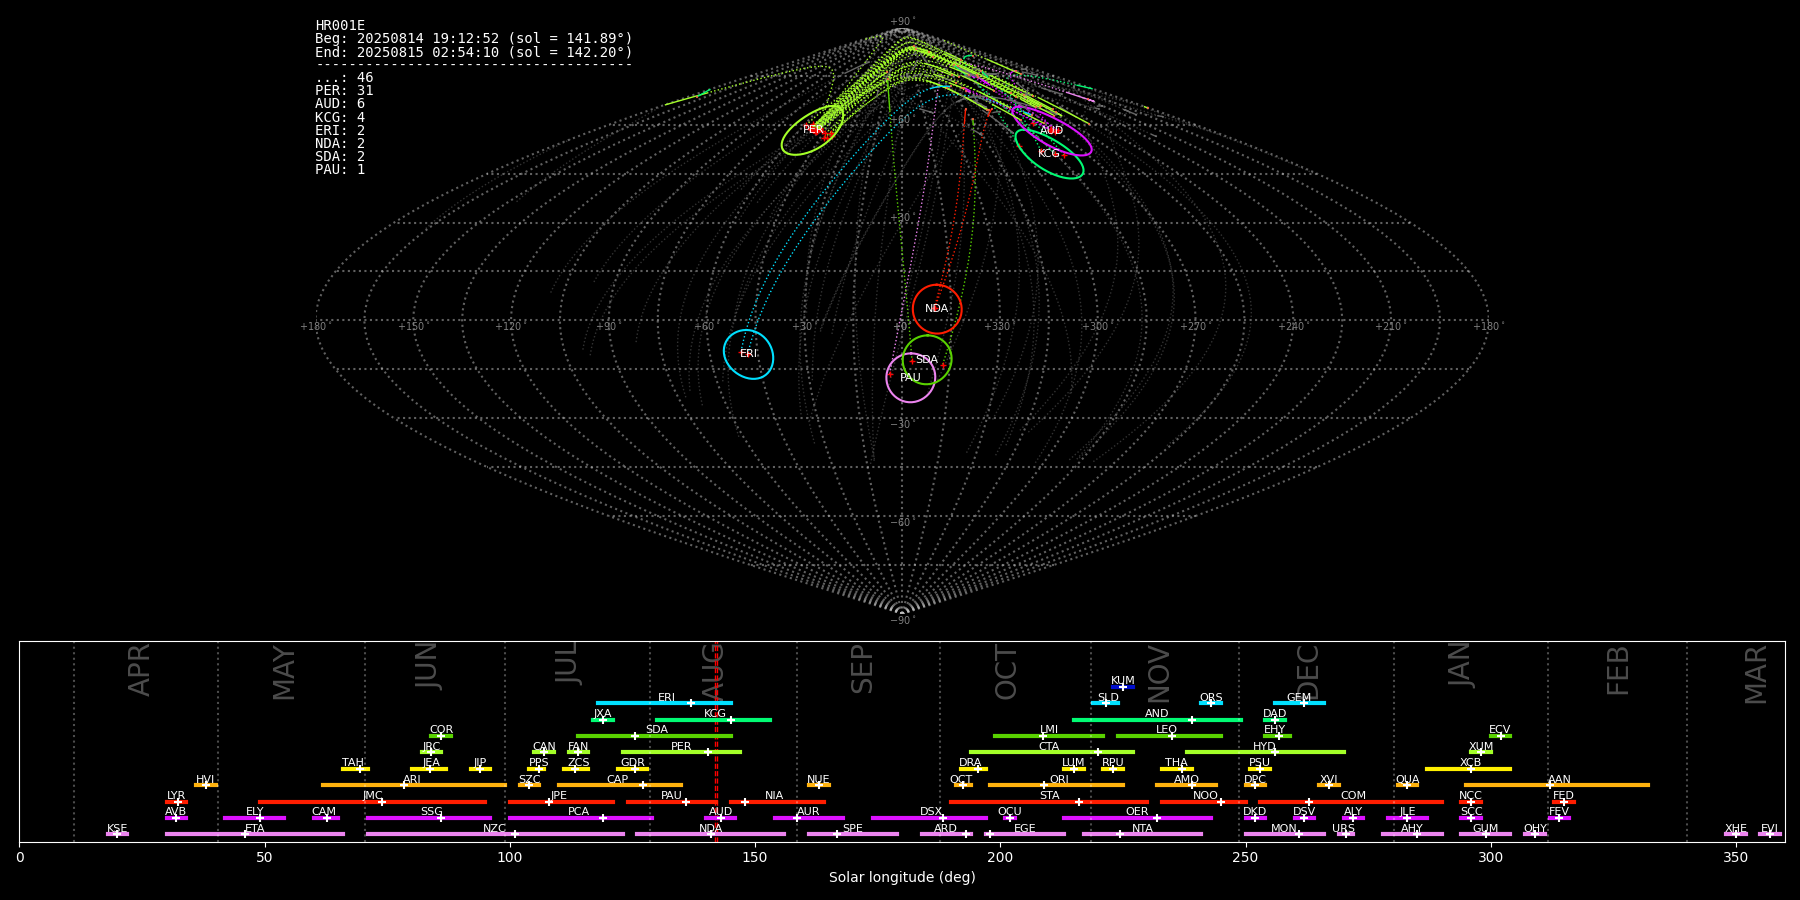
Task: Select the HYD shower bar in the timeline
Action: coord(1265,752)
